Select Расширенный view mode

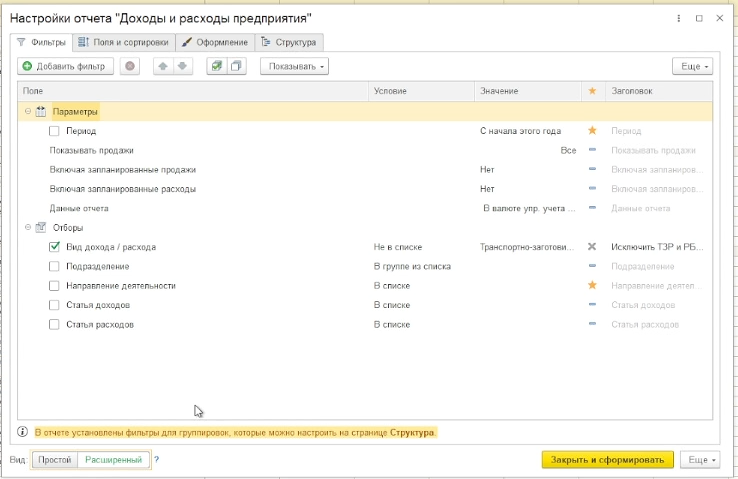pos(113,460)
